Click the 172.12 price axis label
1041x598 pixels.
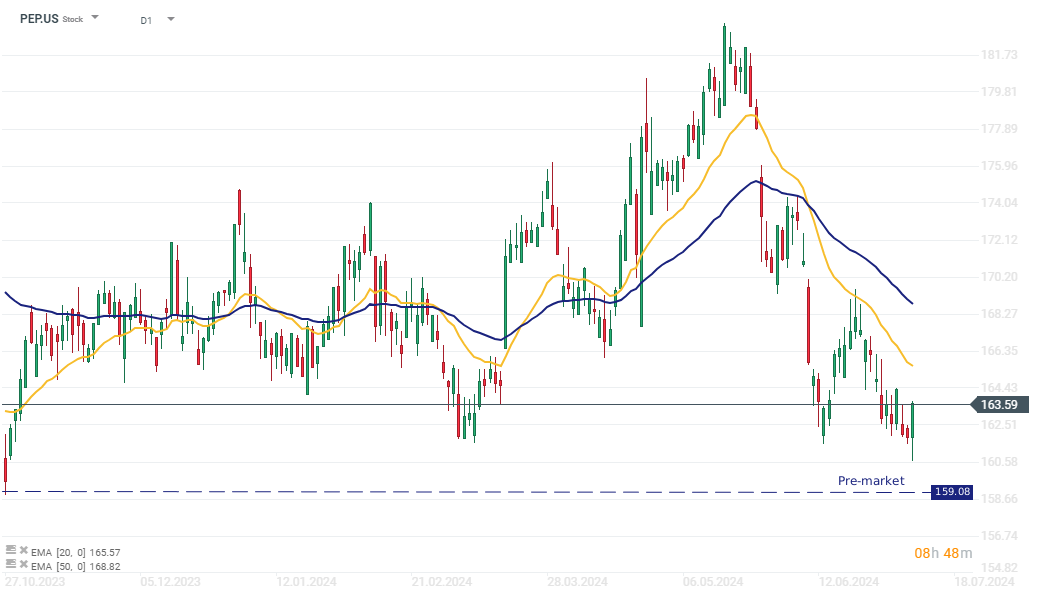click(x=999, y=240)
